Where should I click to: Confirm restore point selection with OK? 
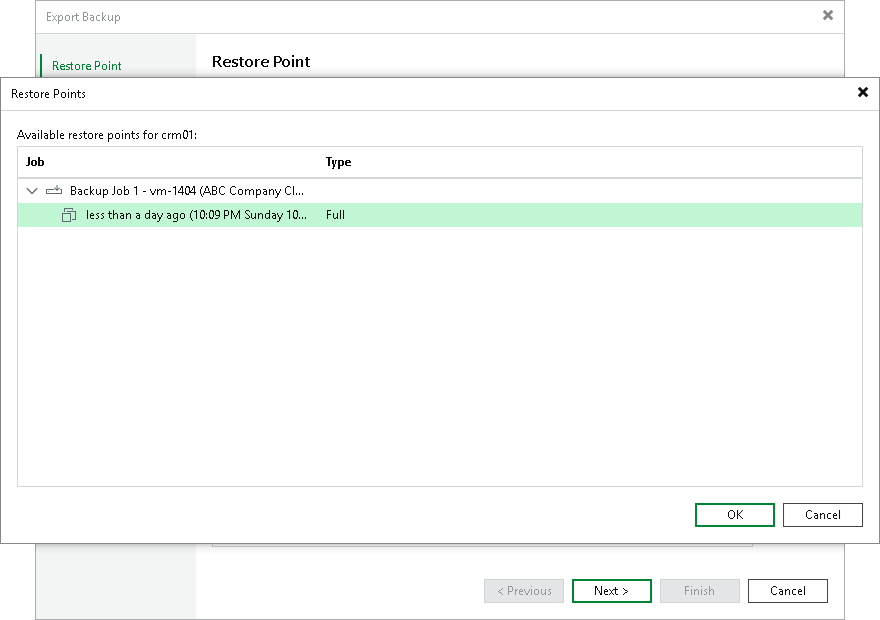click(734, 514)
